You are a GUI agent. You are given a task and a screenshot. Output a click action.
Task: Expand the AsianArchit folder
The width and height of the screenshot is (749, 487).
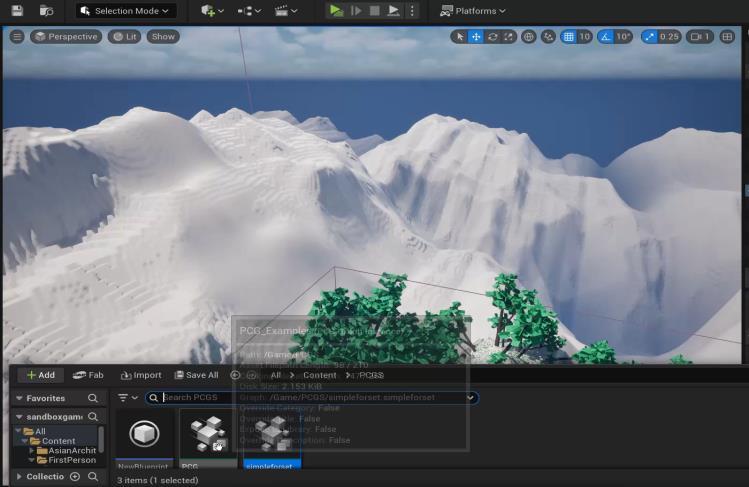[32, 450]
